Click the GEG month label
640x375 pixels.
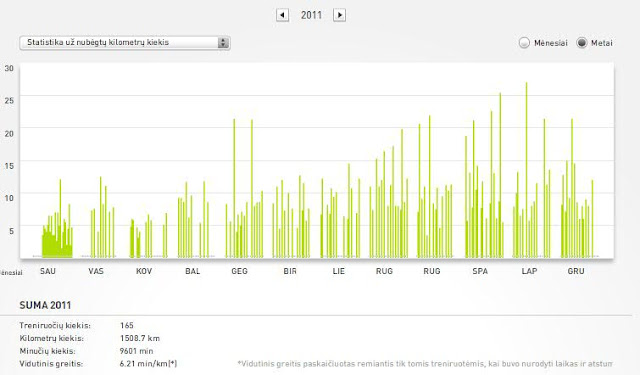click(x=239, y=271)
